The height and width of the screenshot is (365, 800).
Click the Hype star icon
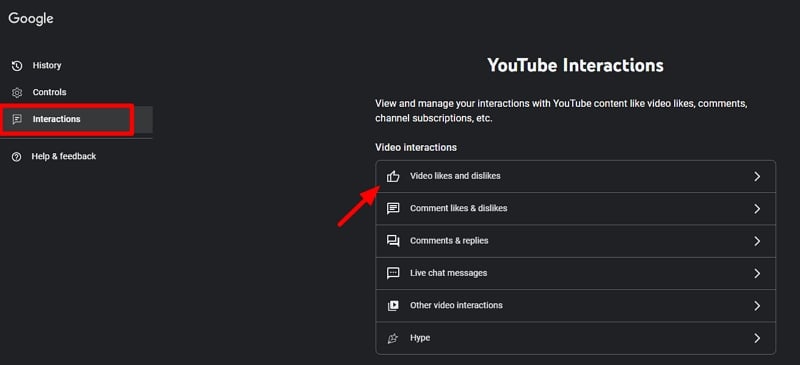click(x=393, y=338)
